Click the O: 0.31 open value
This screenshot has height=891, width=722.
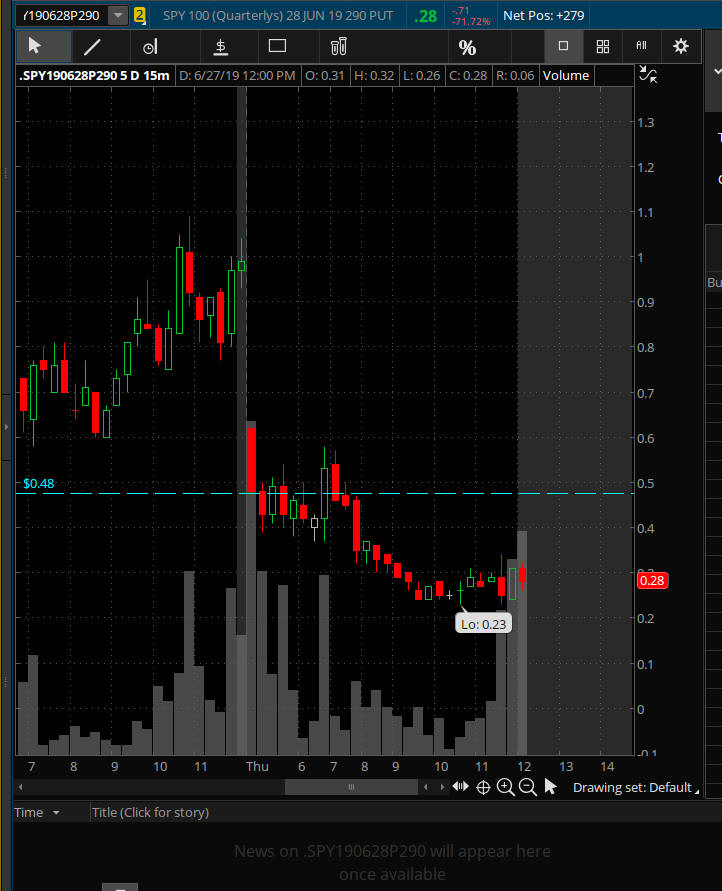tap(325, 76)
